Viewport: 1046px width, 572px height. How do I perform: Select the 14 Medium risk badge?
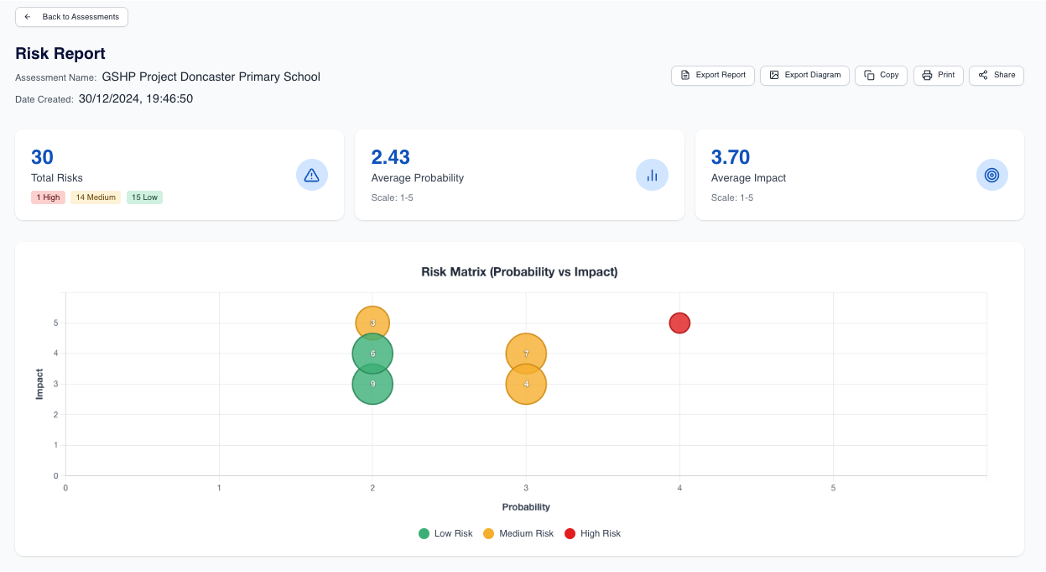click(x=95, y=198)
